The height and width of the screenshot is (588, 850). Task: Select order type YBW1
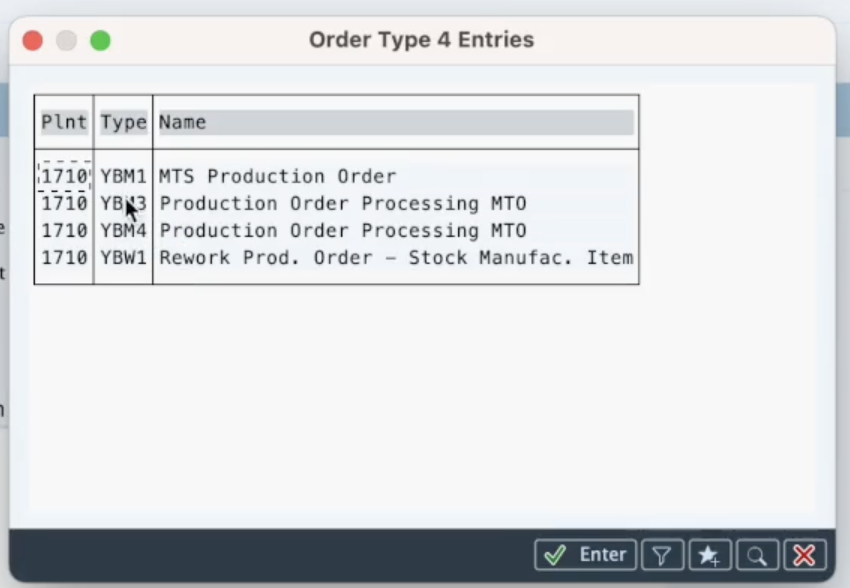[x=123, y=258]
